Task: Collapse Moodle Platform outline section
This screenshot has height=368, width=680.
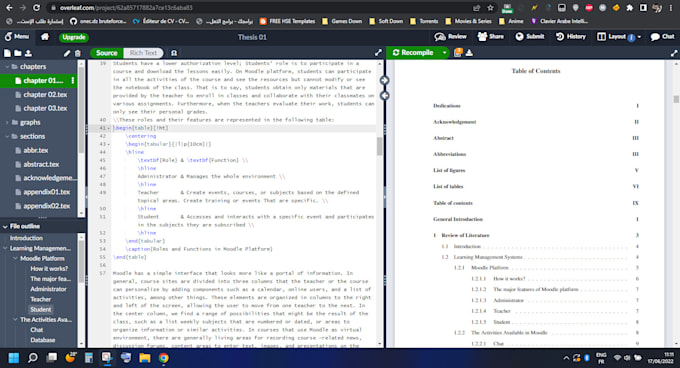Action: pyautogui.click(x=15, y=259)
